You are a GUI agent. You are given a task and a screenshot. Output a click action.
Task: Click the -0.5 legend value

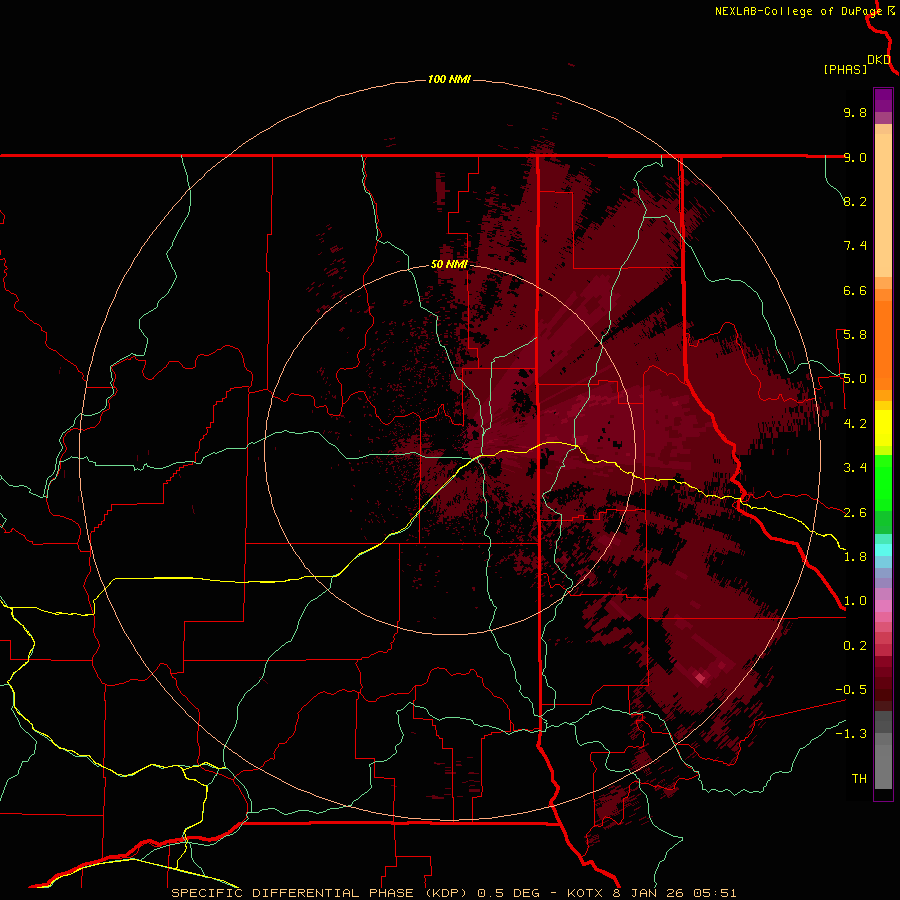pos(851,690)
